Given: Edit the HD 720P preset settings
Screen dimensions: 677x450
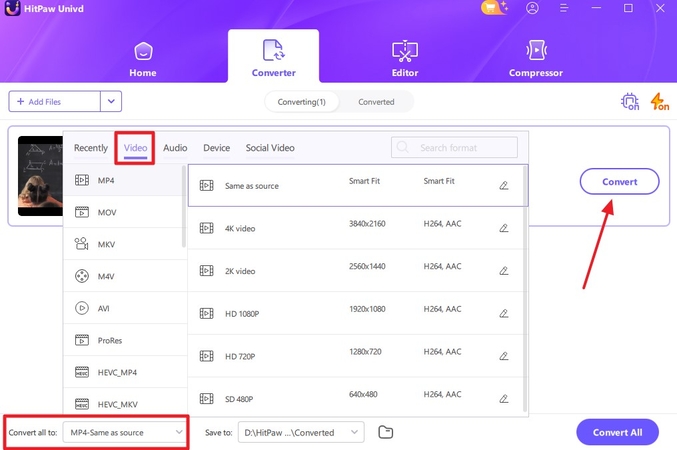Looking at the screenshot, I should pos(503,356).
